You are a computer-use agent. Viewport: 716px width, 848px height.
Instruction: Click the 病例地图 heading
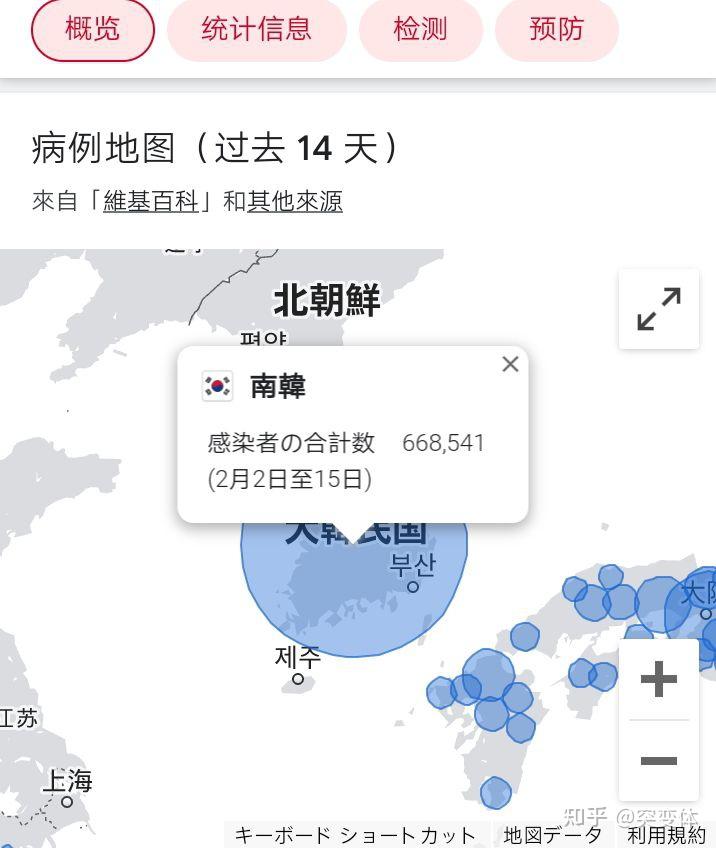point(216,148)
